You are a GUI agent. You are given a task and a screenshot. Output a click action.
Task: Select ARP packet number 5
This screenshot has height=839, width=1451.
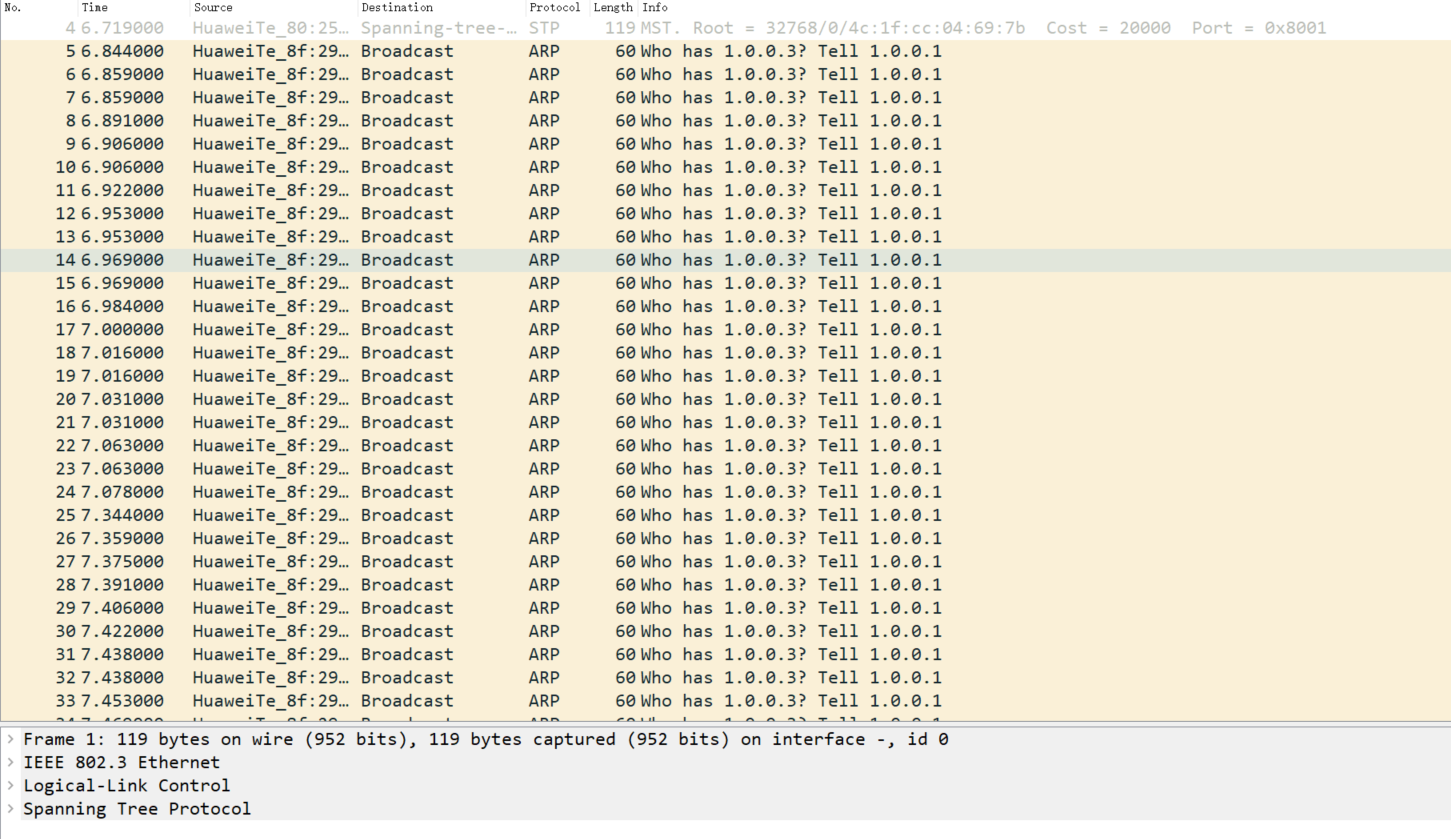(725, 51)
